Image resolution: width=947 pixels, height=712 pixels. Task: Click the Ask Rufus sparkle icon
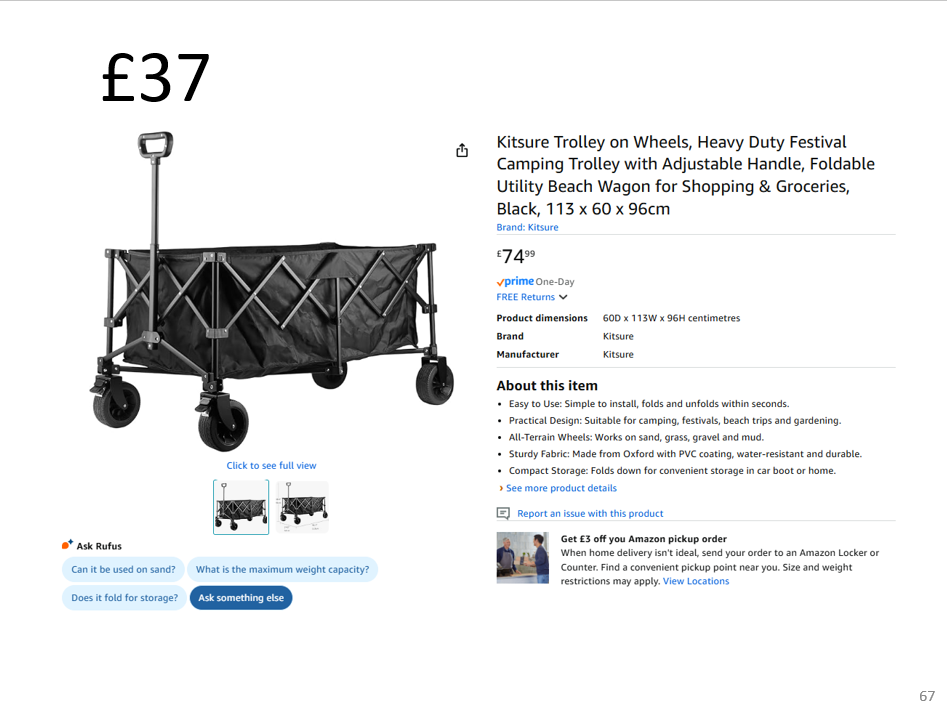(67, 545)
